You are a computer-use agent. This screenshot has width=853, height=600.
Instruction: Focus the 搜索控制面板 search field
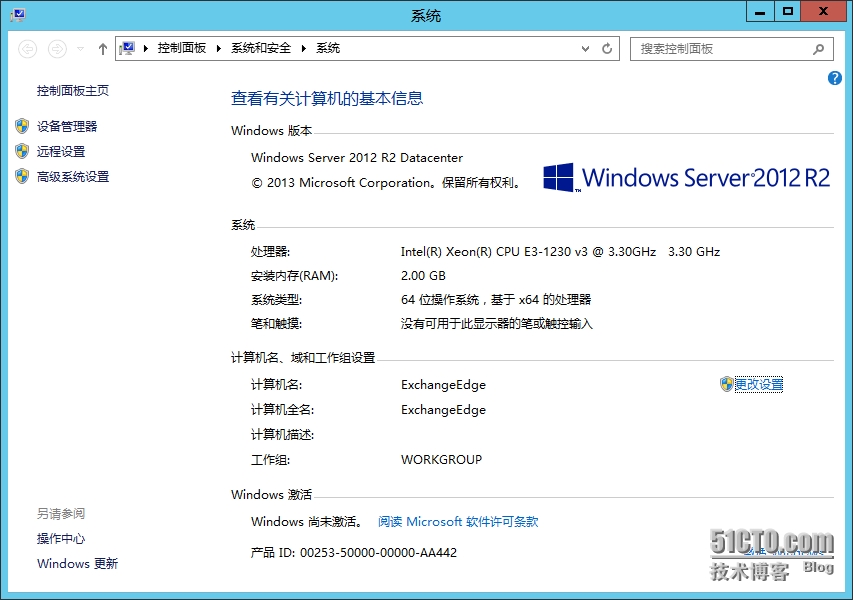pos(720,48)
